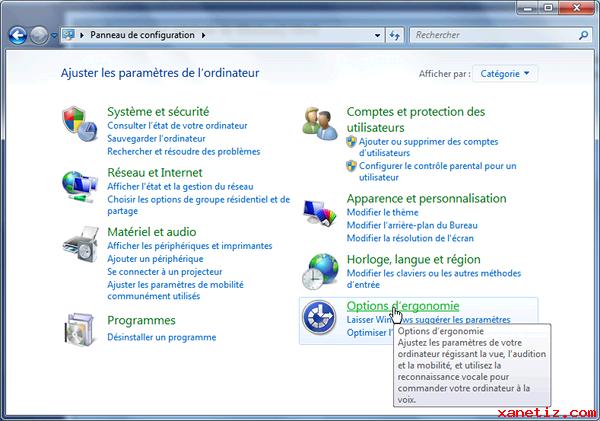
Task: Click the Réseau et Internet globe icon
Action: click(x=80, y=186)
